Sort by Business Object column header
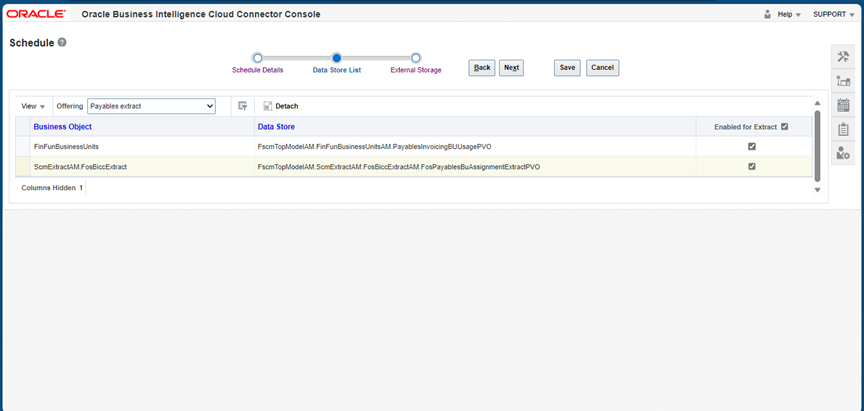Image resolution: width=864 pixels, height=411 pixels. [63, 127]
